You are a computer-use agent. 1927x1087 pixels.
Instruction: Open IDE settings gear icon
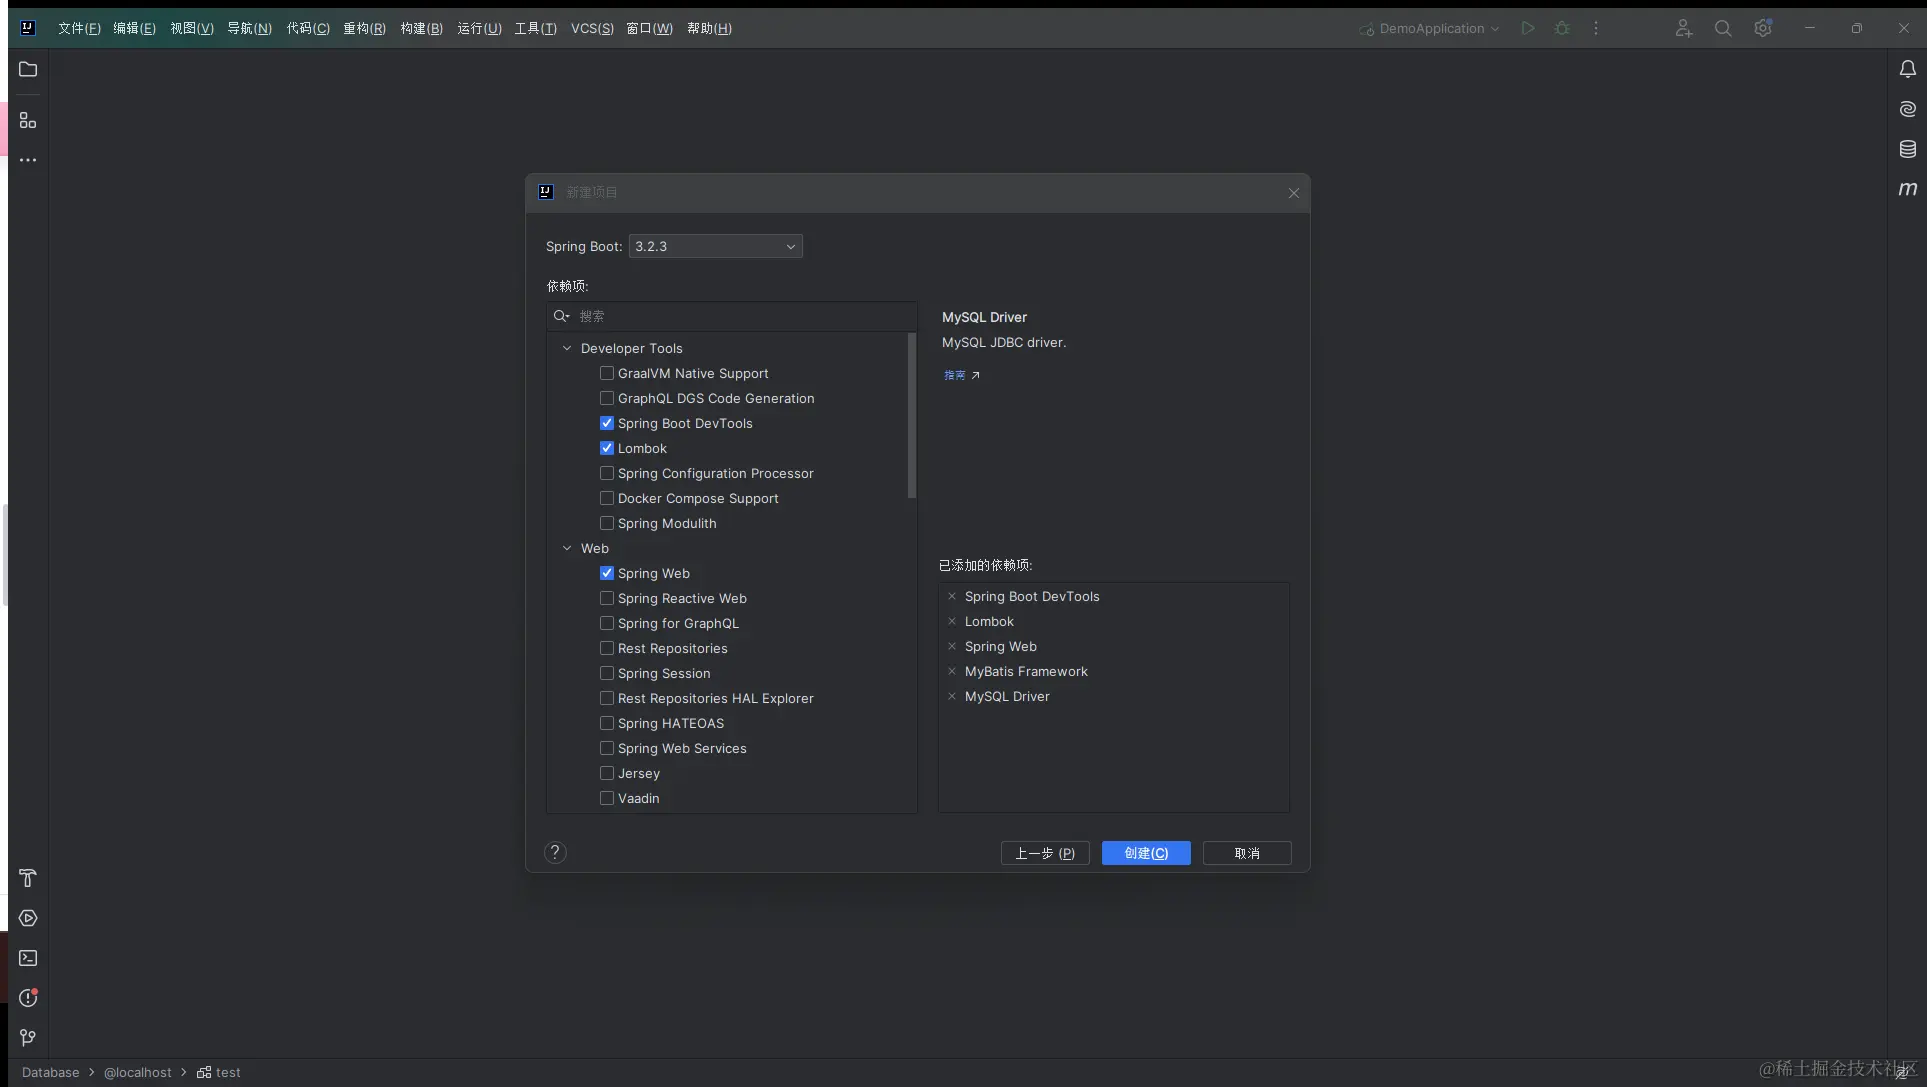[1763, 28]
